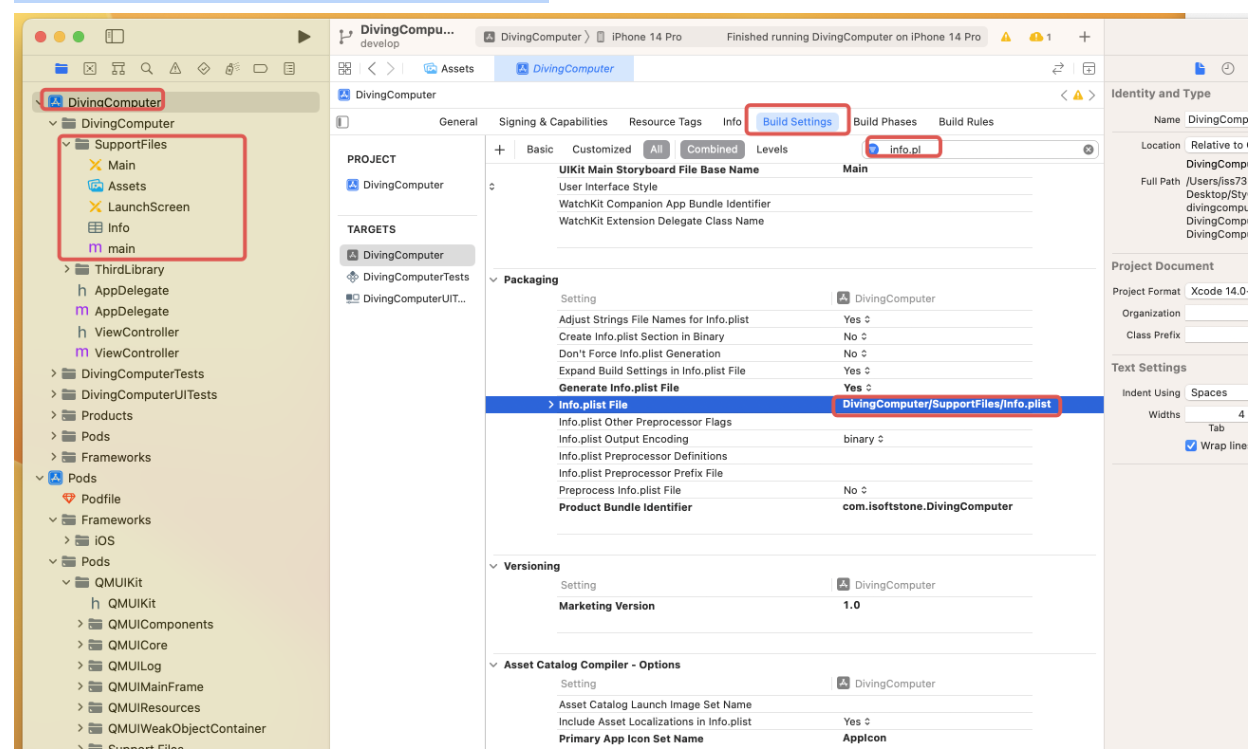
Task: Open the History inspector clock icon
Action: coord(1228,68)
